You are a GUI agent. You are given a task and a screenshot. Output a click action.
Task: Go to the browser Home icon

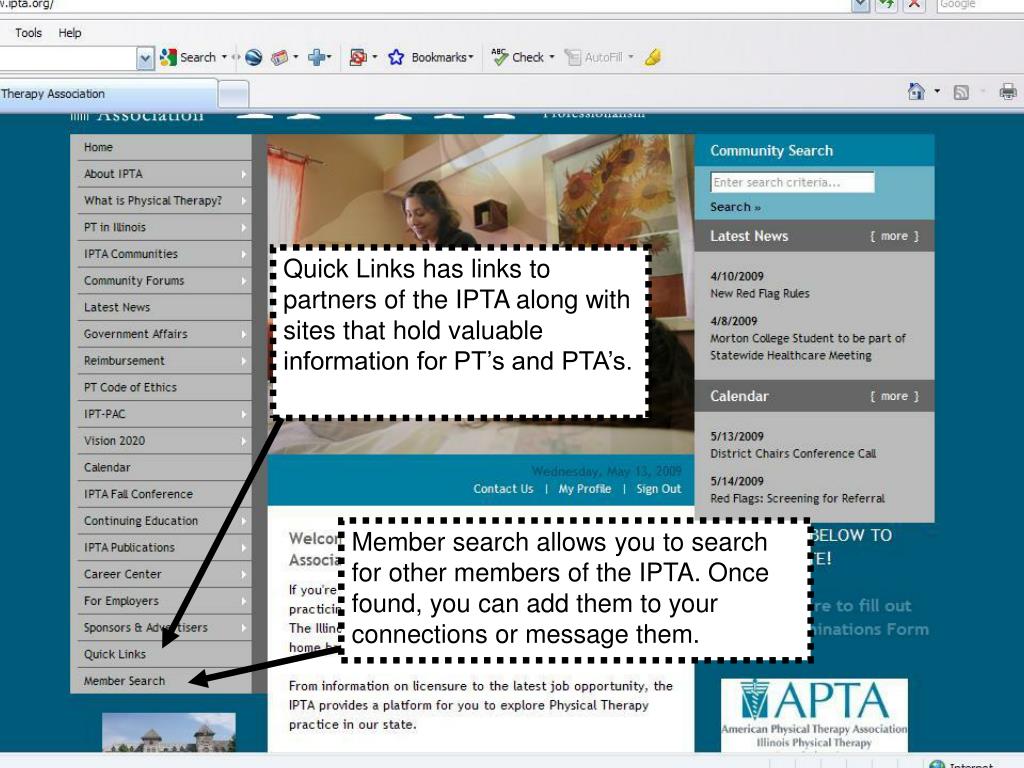coord(916,91)
